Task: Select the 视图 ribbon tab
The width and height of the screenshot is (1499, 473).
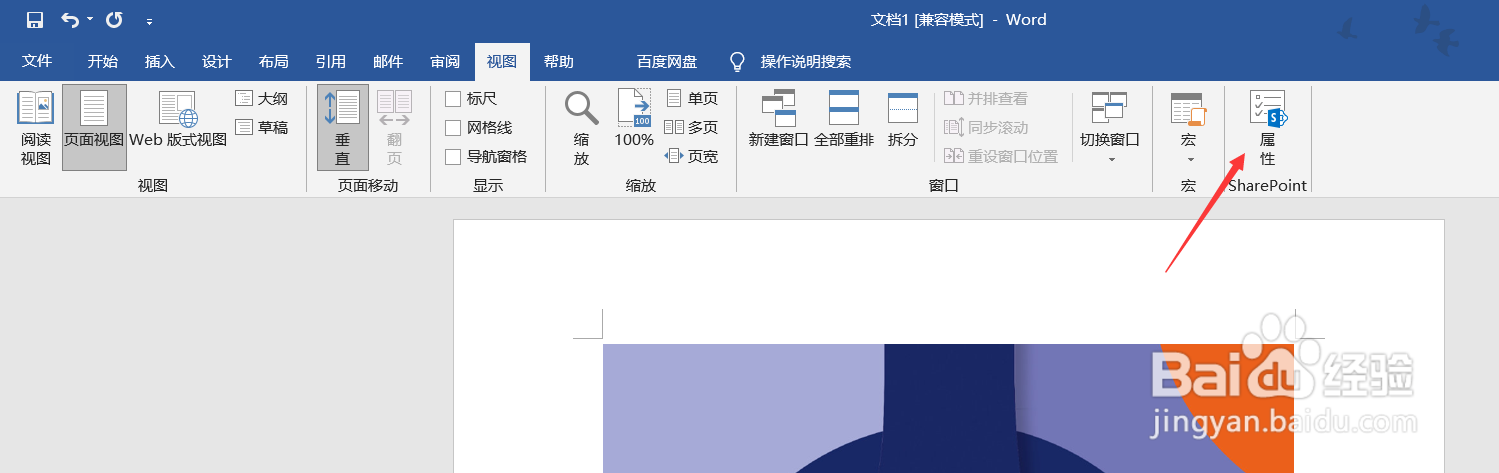Action: tap(502, 62)
